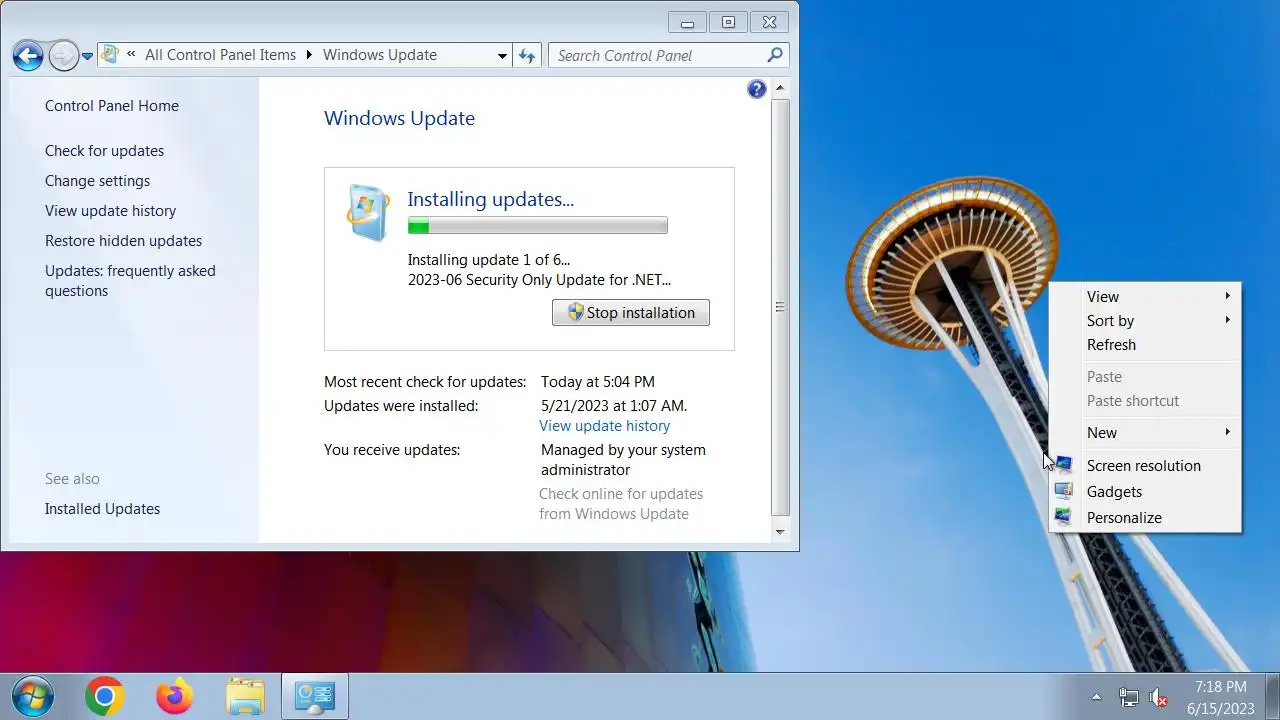The height and width of the screenshot is (720, 1280).
Task: Expand the address bar history dropdown
Action: [x=502, y=56]
